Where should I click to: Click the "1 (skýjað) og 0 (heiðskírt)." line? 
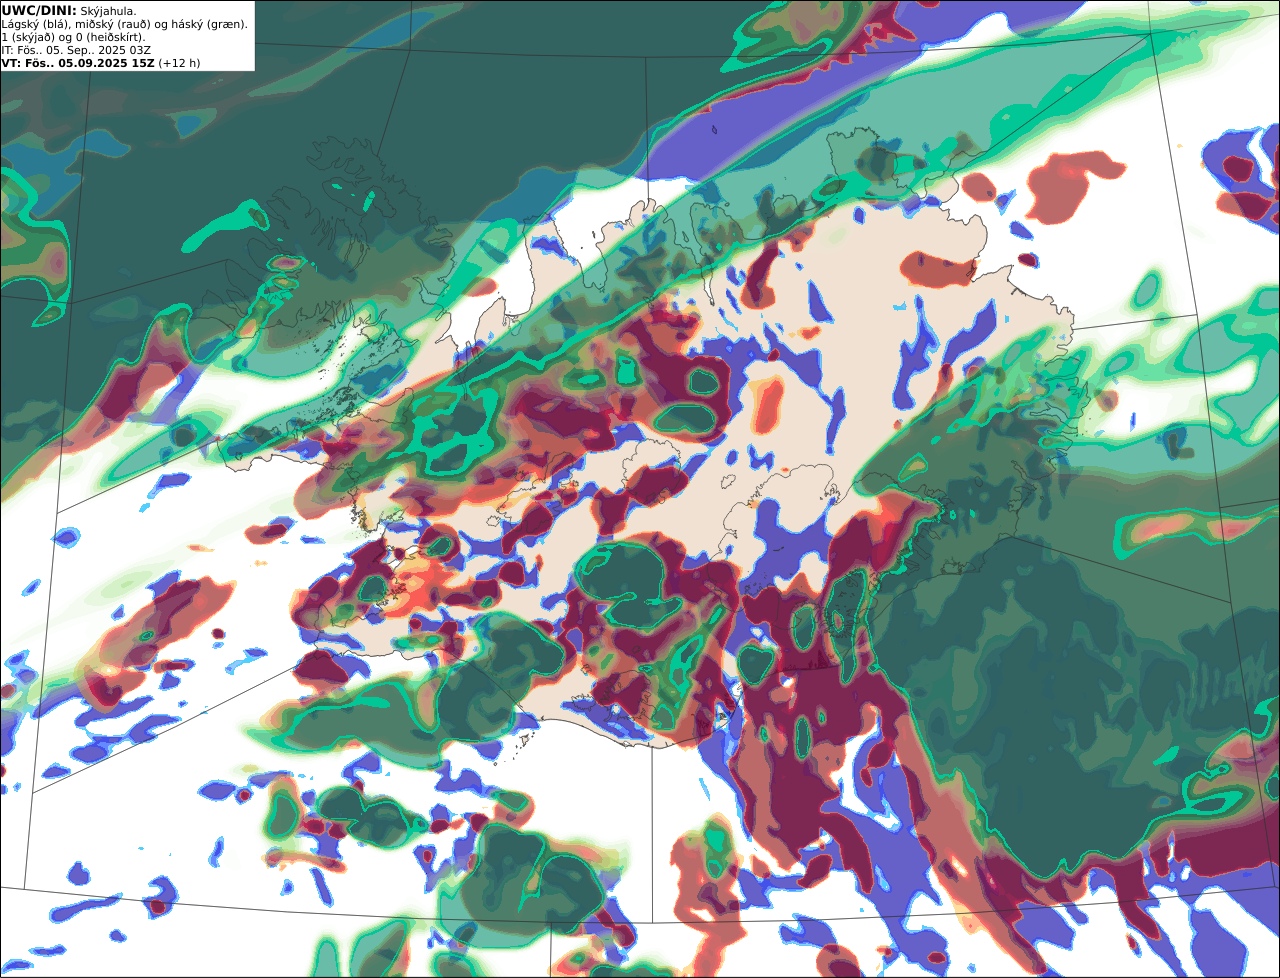73,37
